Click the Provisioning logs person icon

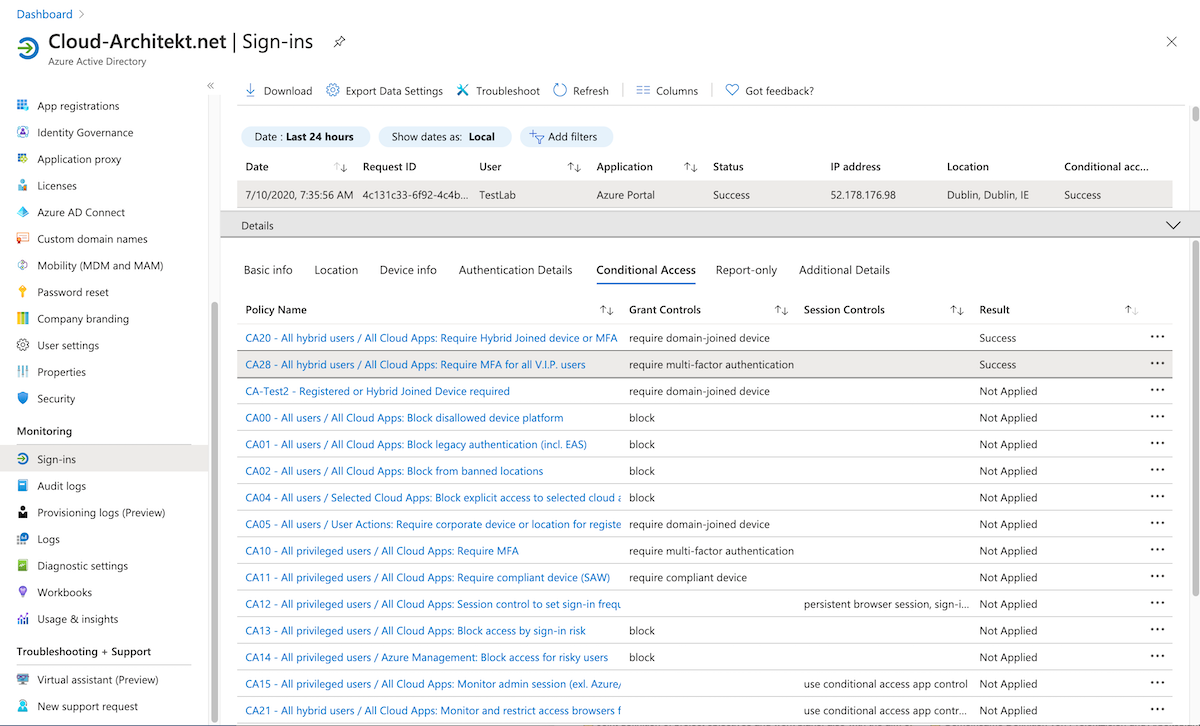(23, 512)
